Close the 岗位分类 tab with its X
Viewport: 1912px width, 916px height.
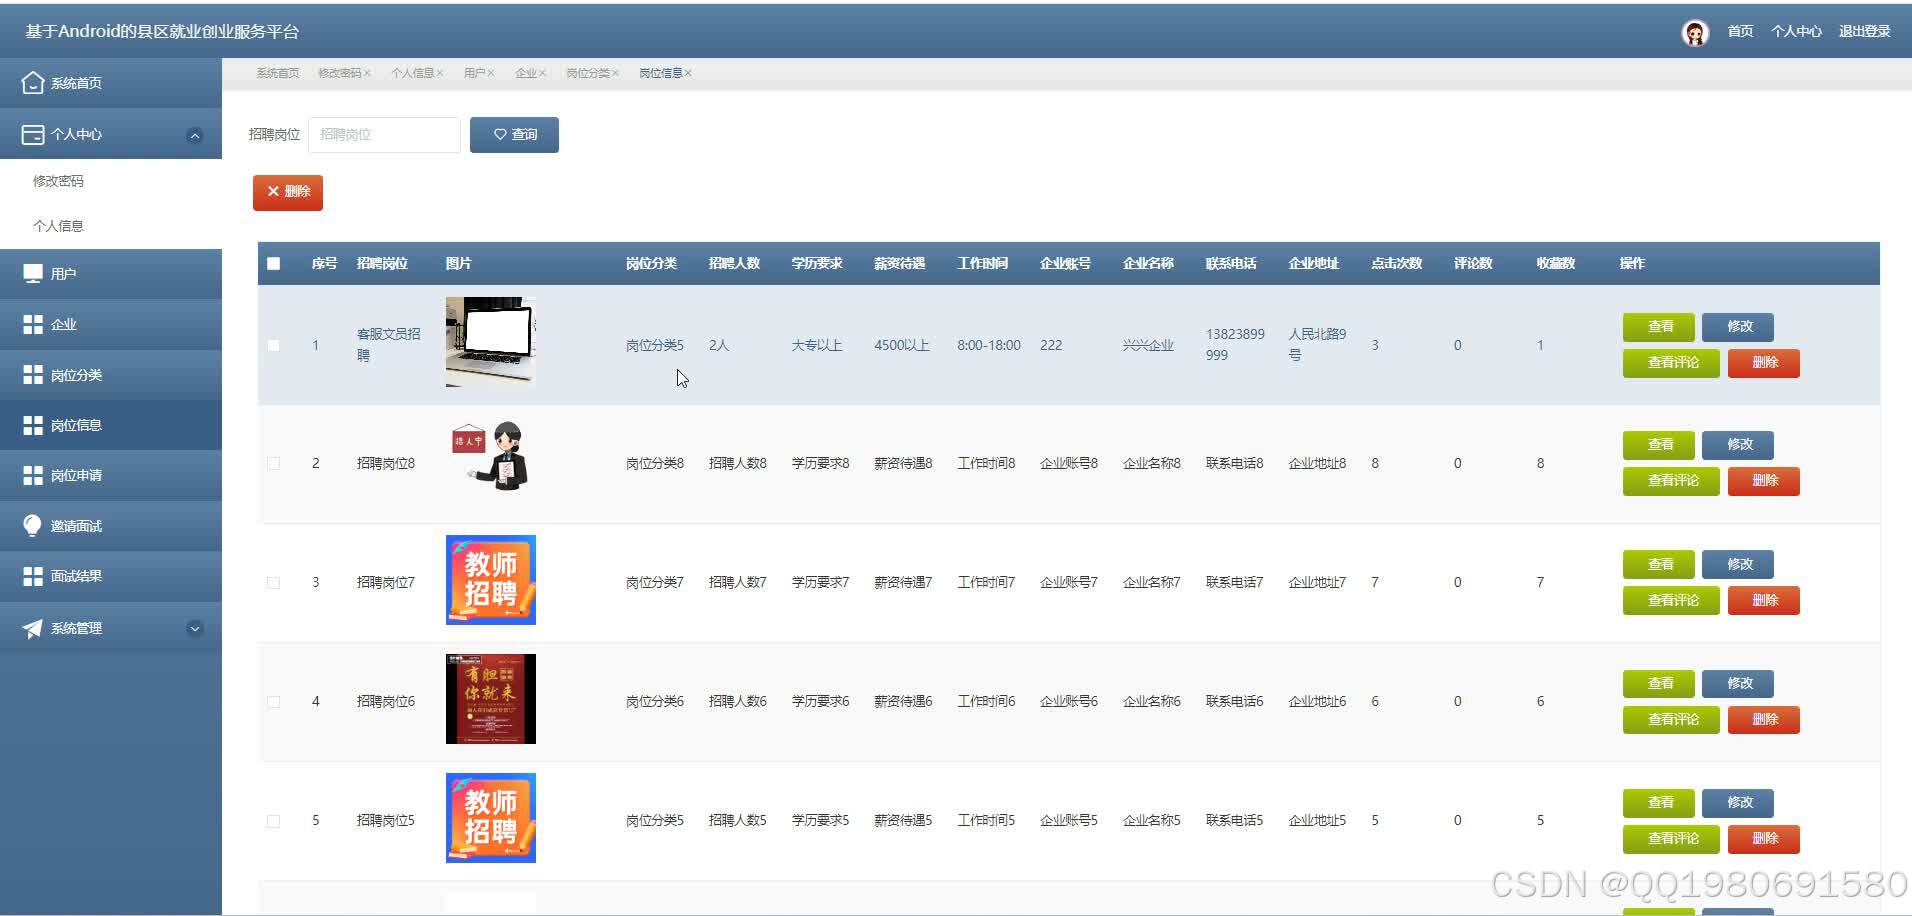click(616, 73)
